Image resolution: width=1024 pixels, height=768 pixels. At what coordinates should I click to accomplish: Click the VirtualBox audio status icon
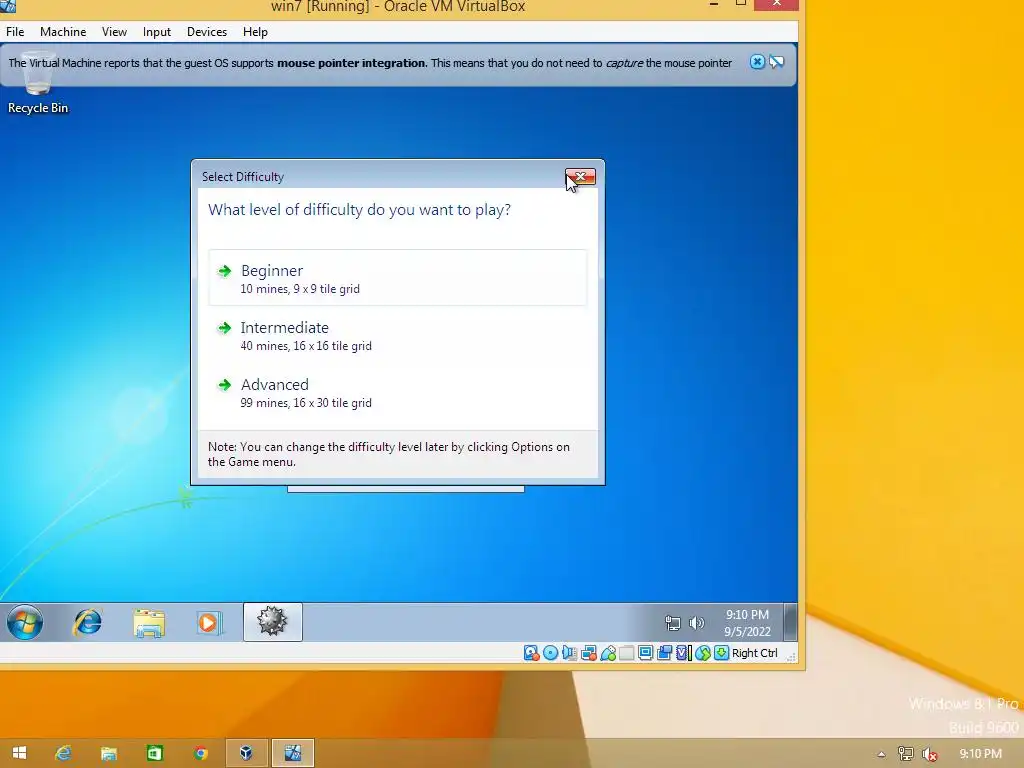point(569,653)
